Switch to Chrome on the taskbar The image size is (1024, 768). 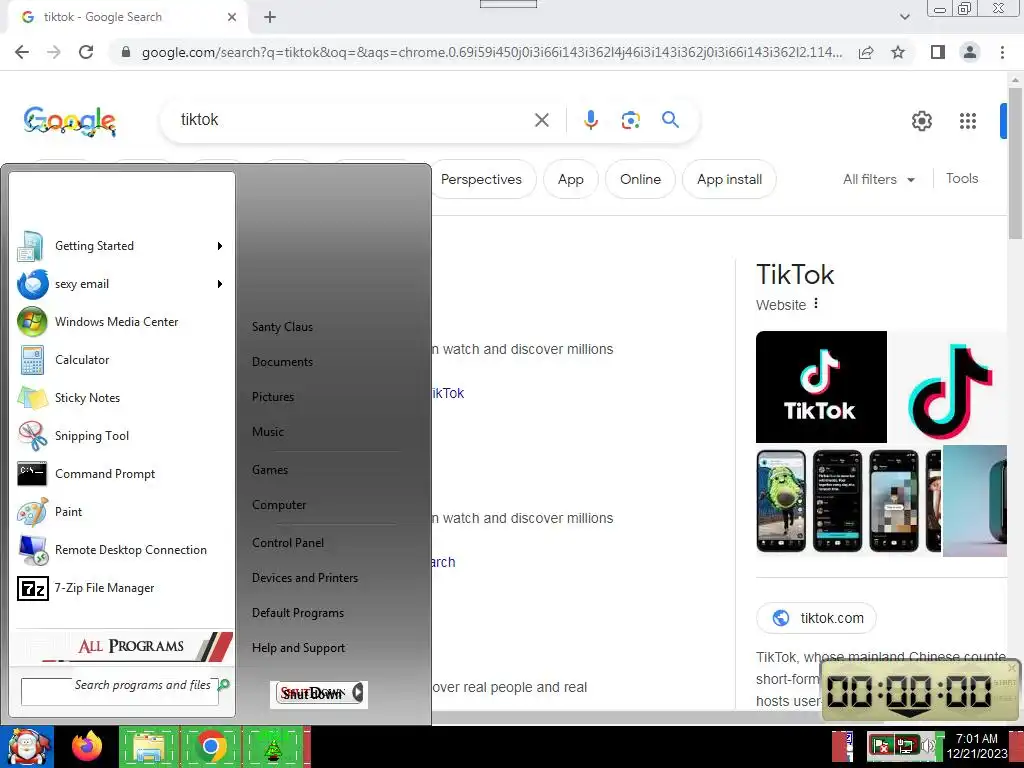210,747
